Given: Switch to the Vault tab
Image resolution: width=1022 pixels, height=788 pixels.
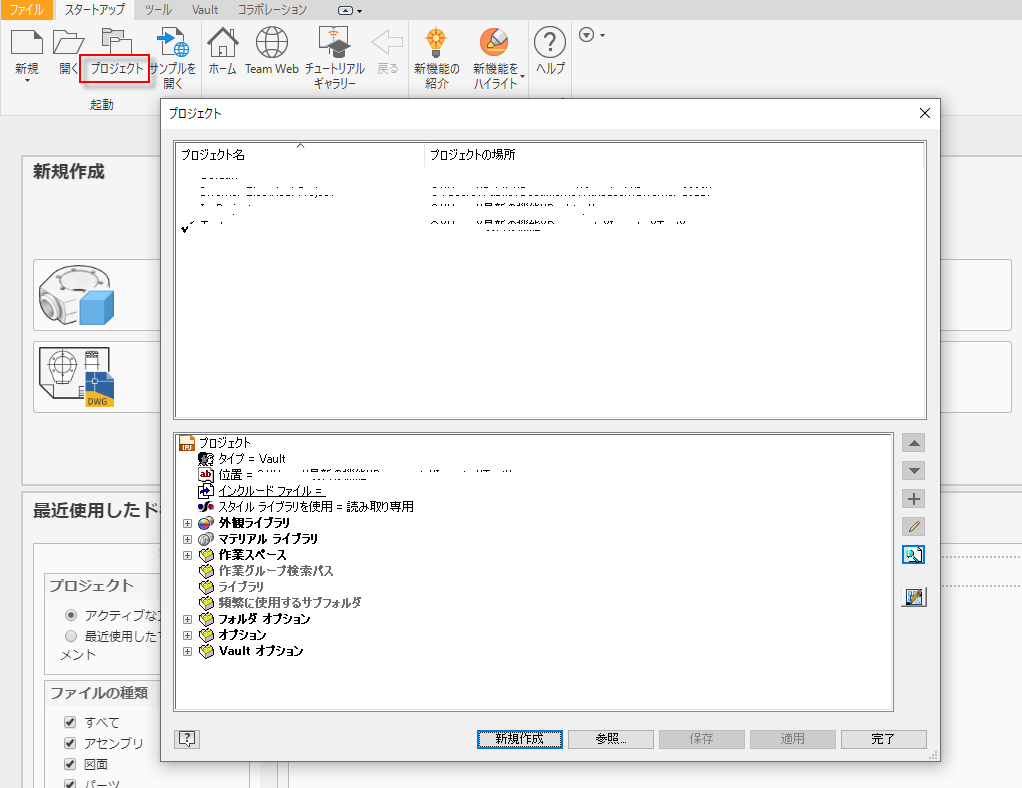Looking at the screenshot, I should click(205, 10).
